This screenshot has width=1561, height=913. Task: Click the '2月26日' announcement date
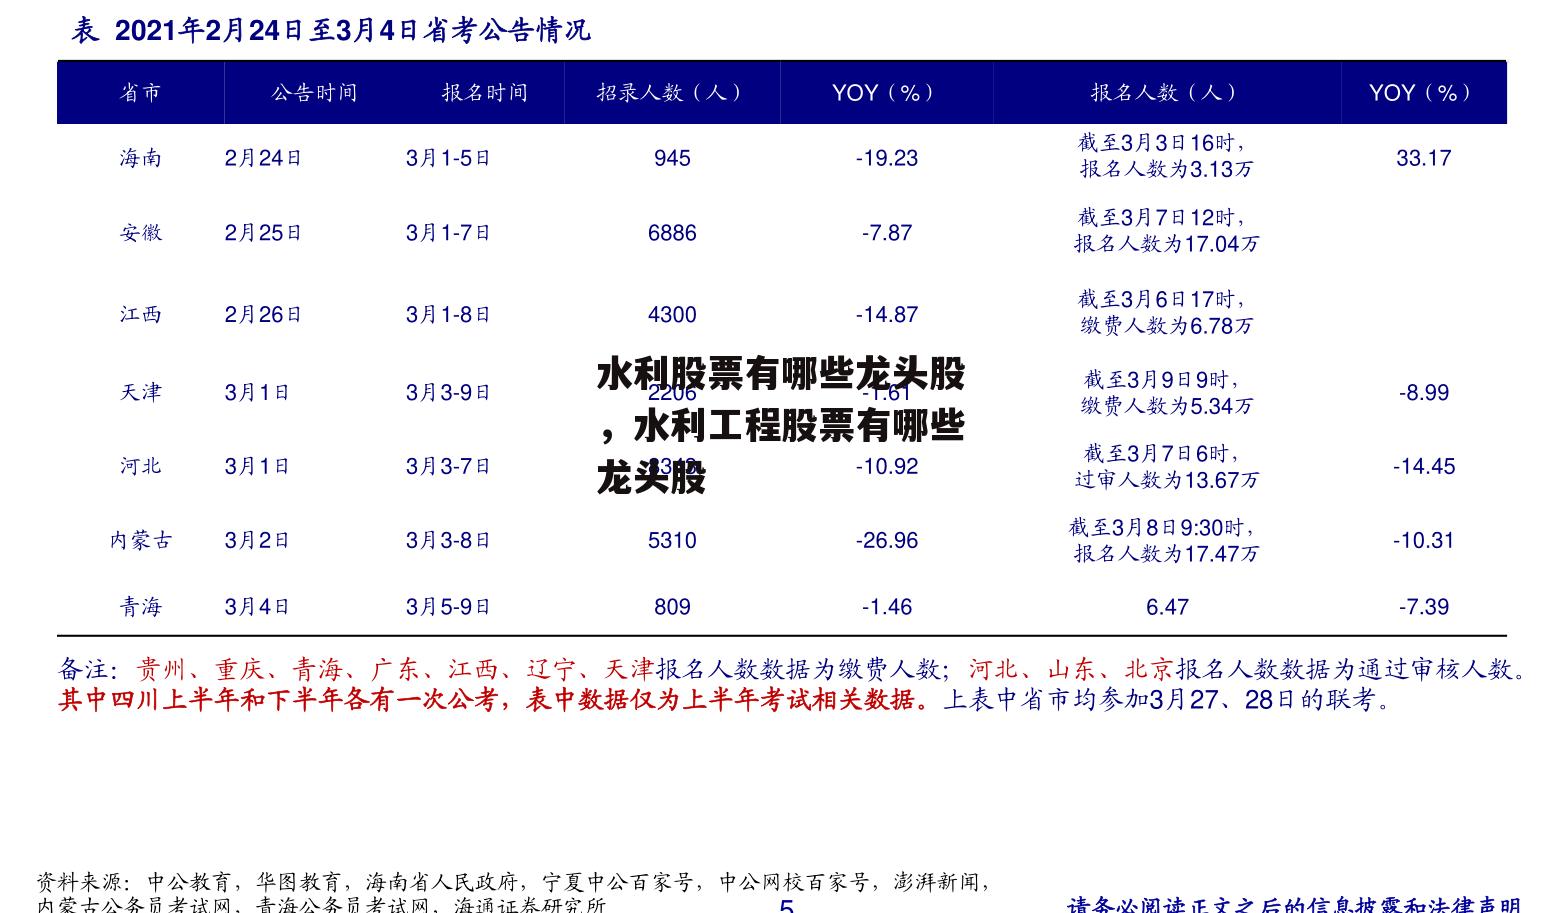coord(263,315)
